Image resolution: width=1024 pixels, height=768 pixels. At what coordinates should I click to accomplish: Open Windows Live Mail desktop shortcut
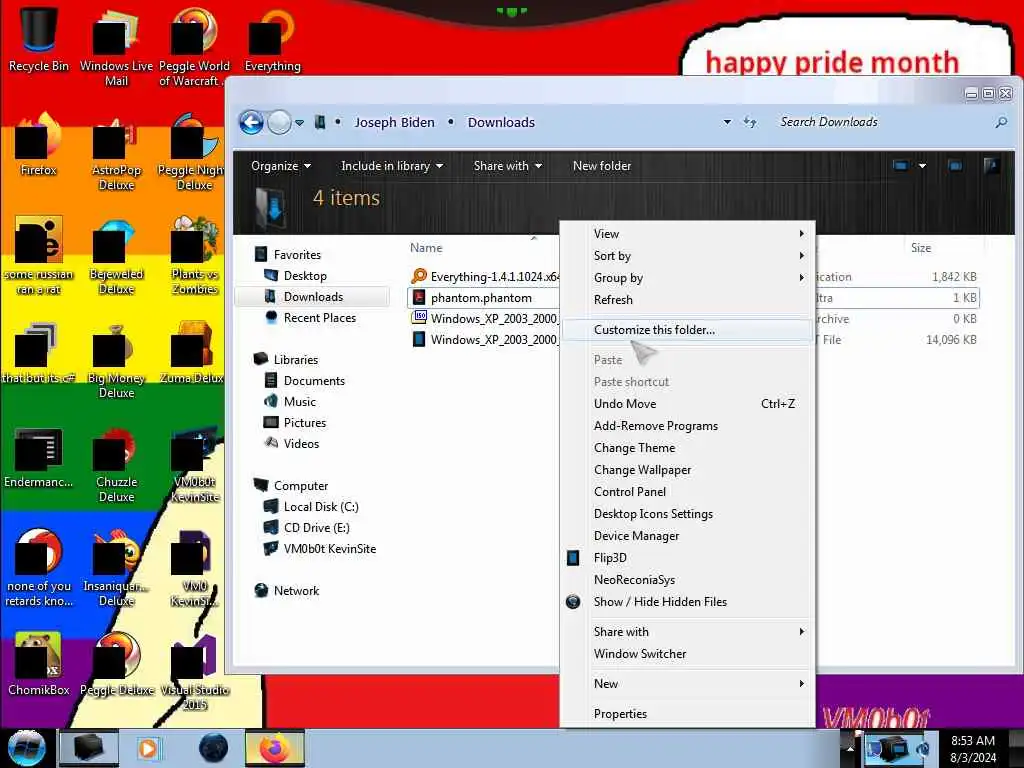point(116,46)
